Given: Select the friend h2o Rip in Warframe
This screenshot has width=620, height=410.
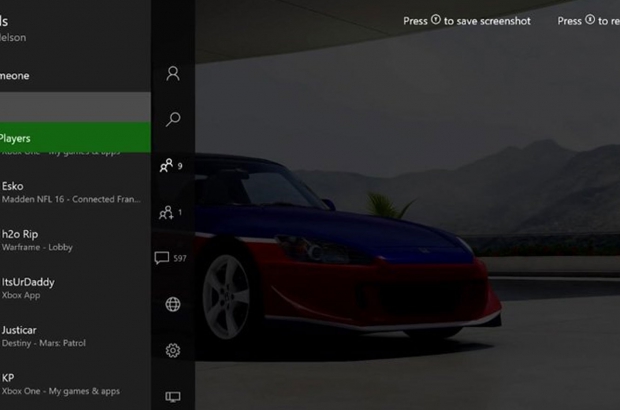Looking at the screenshot, I should click(75, 240).
